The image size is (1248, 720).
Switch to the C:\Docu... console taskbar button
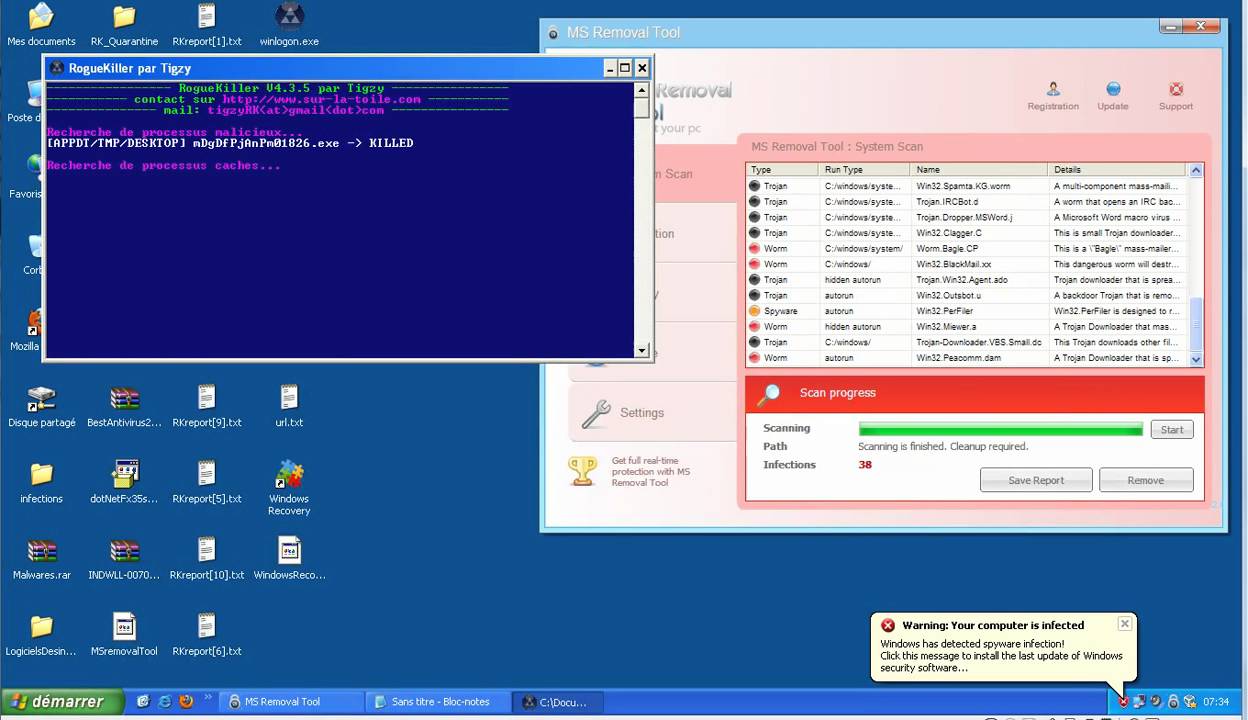560,702
